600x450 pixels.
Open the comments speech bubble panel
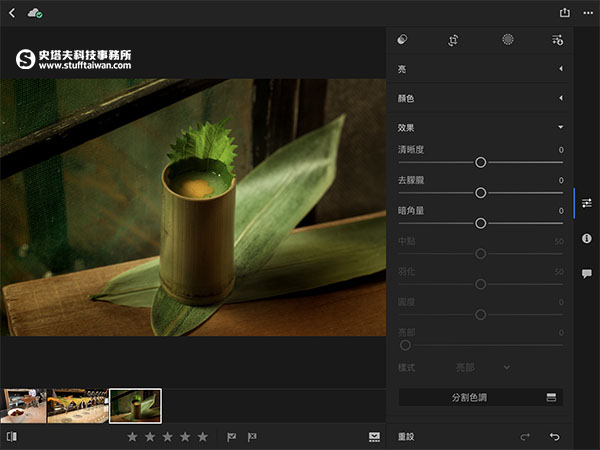click(x=587, y=274)
